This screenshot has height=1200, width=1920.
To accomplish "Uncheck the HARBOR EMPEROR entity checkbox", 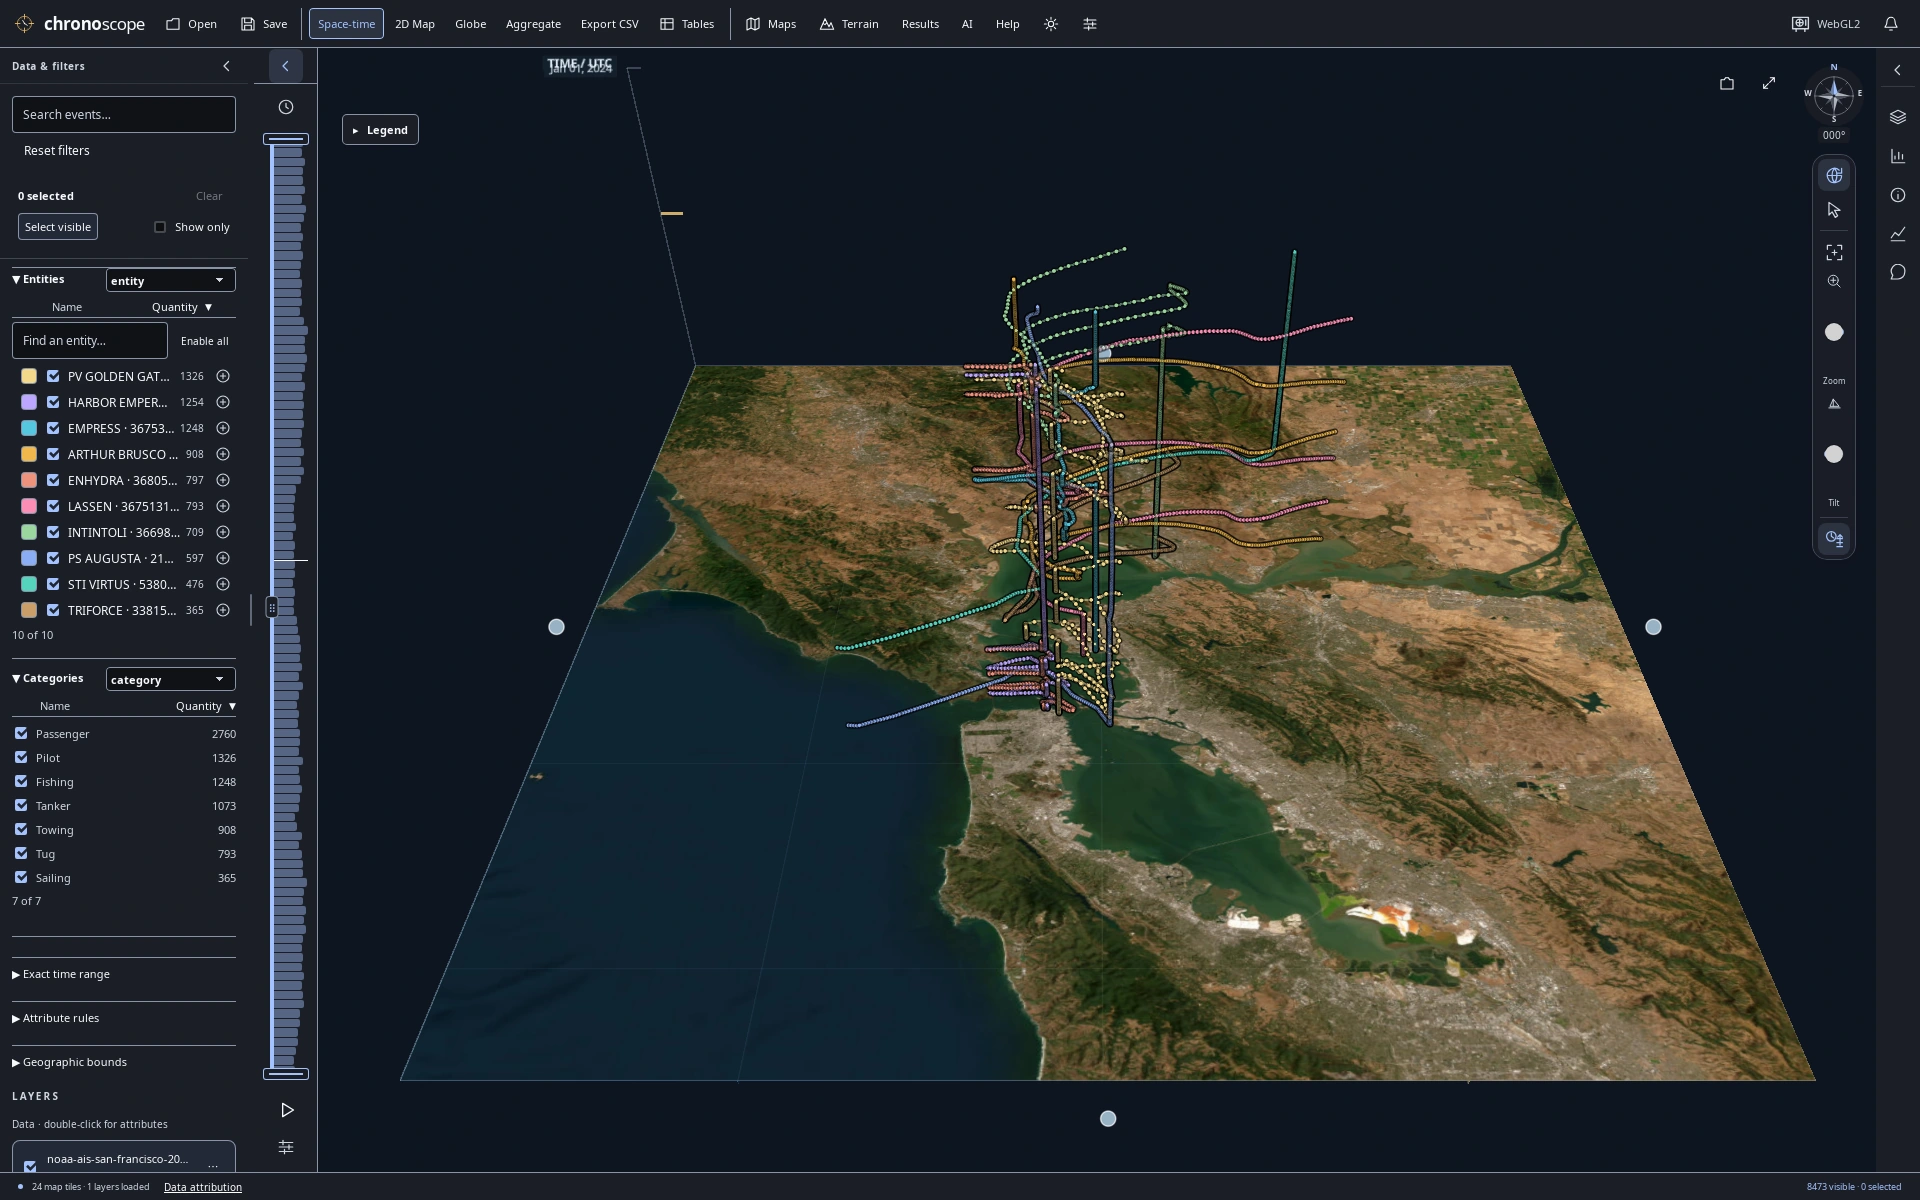I will (x=53, y=402).
